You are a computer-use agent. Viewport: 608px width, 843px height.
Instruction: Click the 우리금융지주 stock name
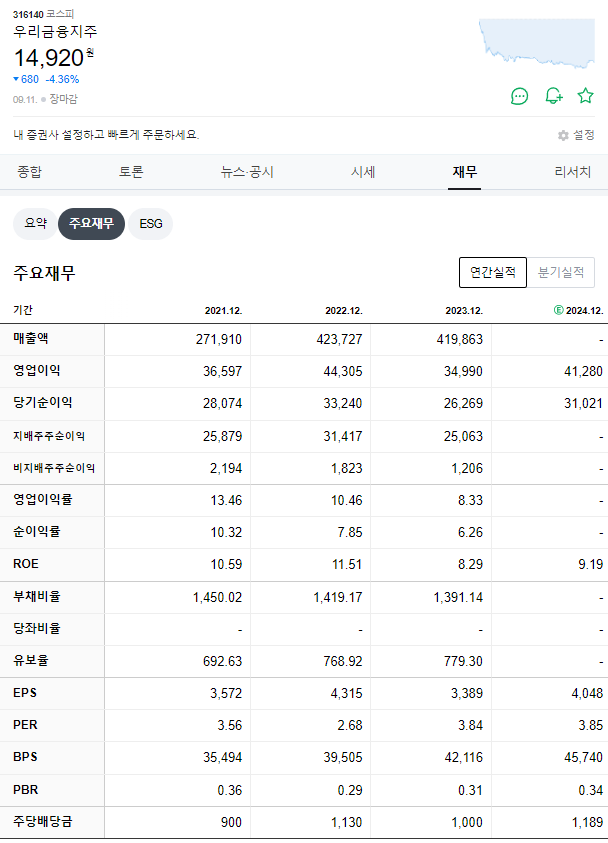click(55, 31)
